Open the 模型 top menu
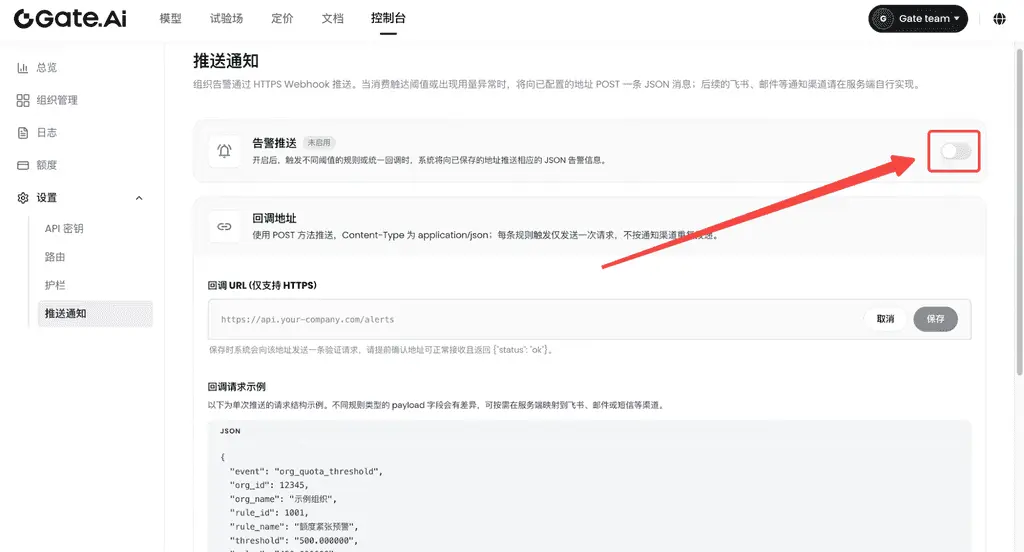Image resolution: width=1024 pixels, height=552 pixels. 170,18
